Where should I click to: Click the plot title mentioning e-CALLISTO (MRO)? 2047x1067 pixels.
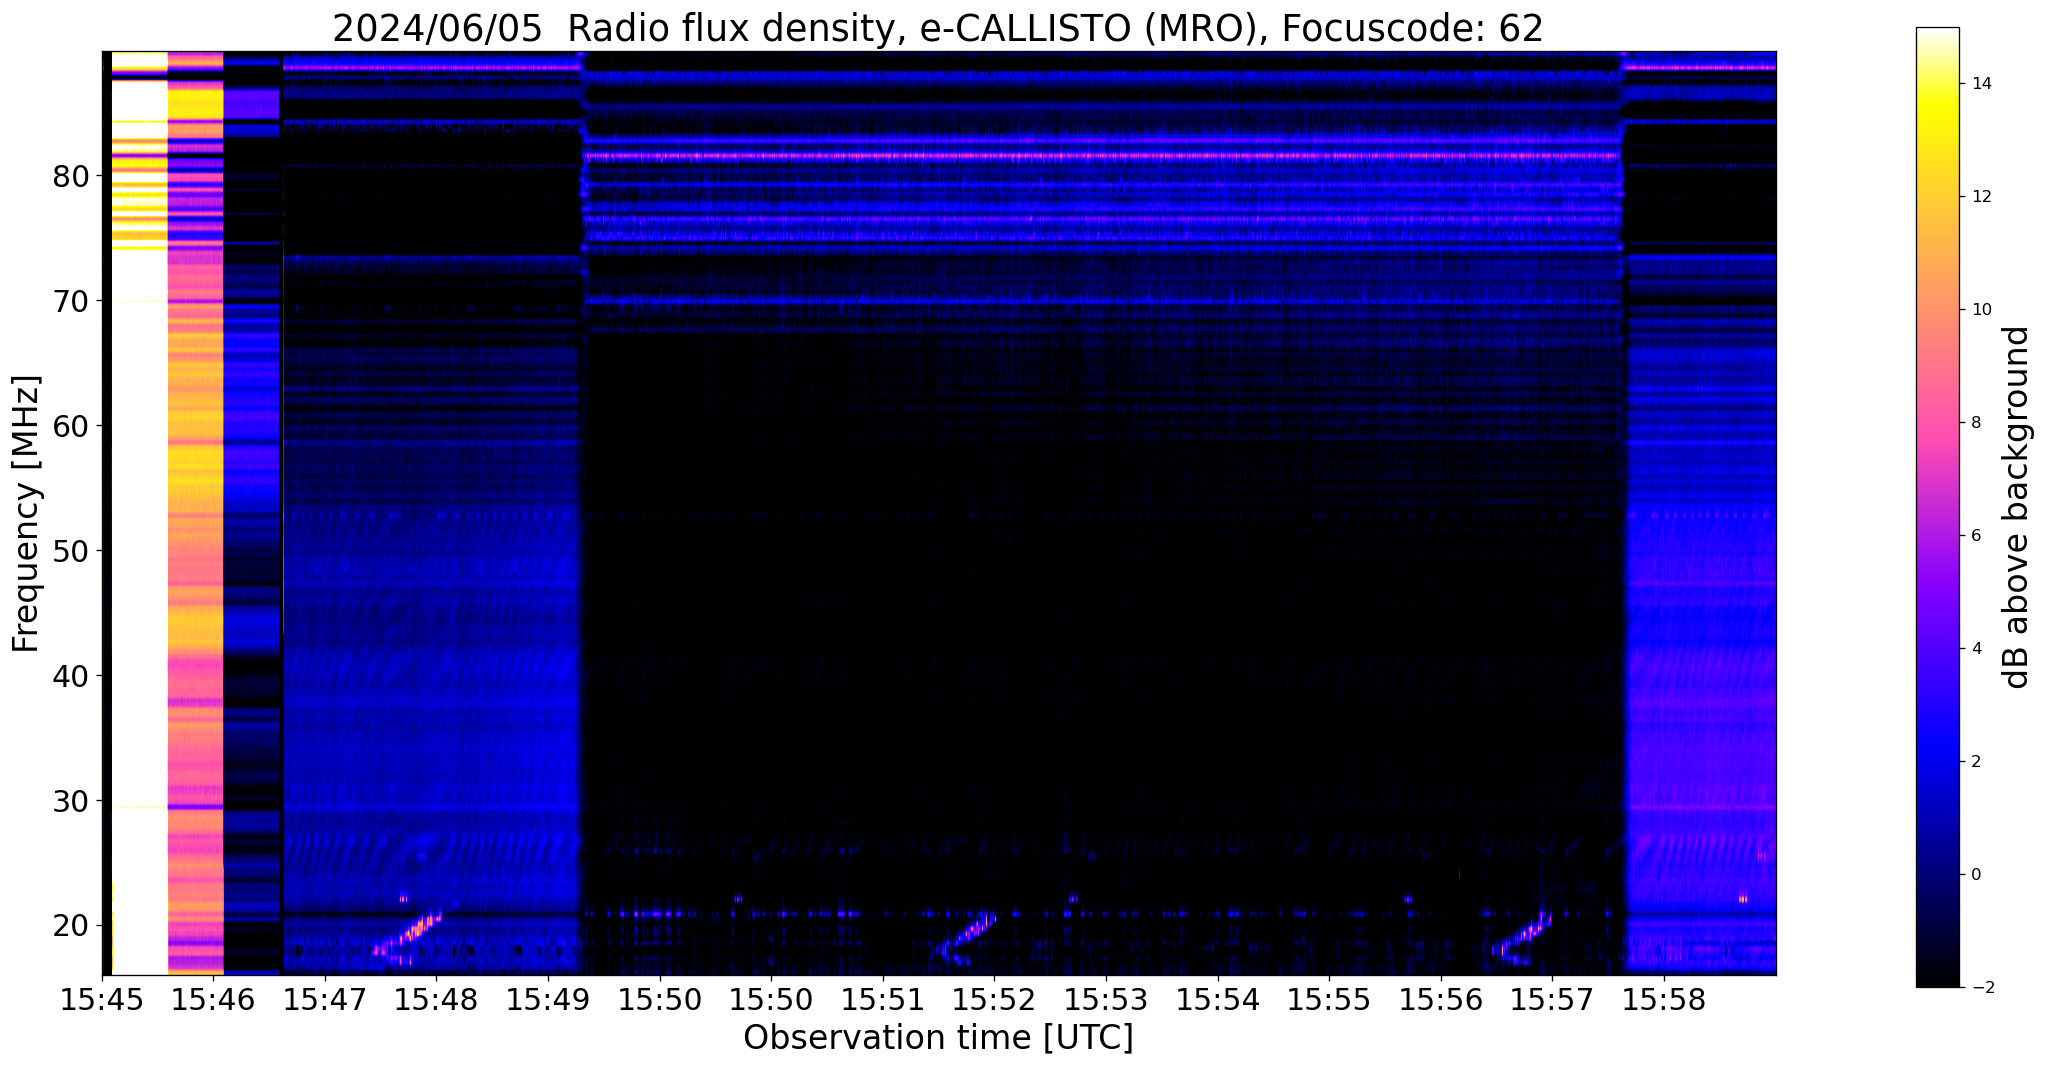tap(938, 28)
